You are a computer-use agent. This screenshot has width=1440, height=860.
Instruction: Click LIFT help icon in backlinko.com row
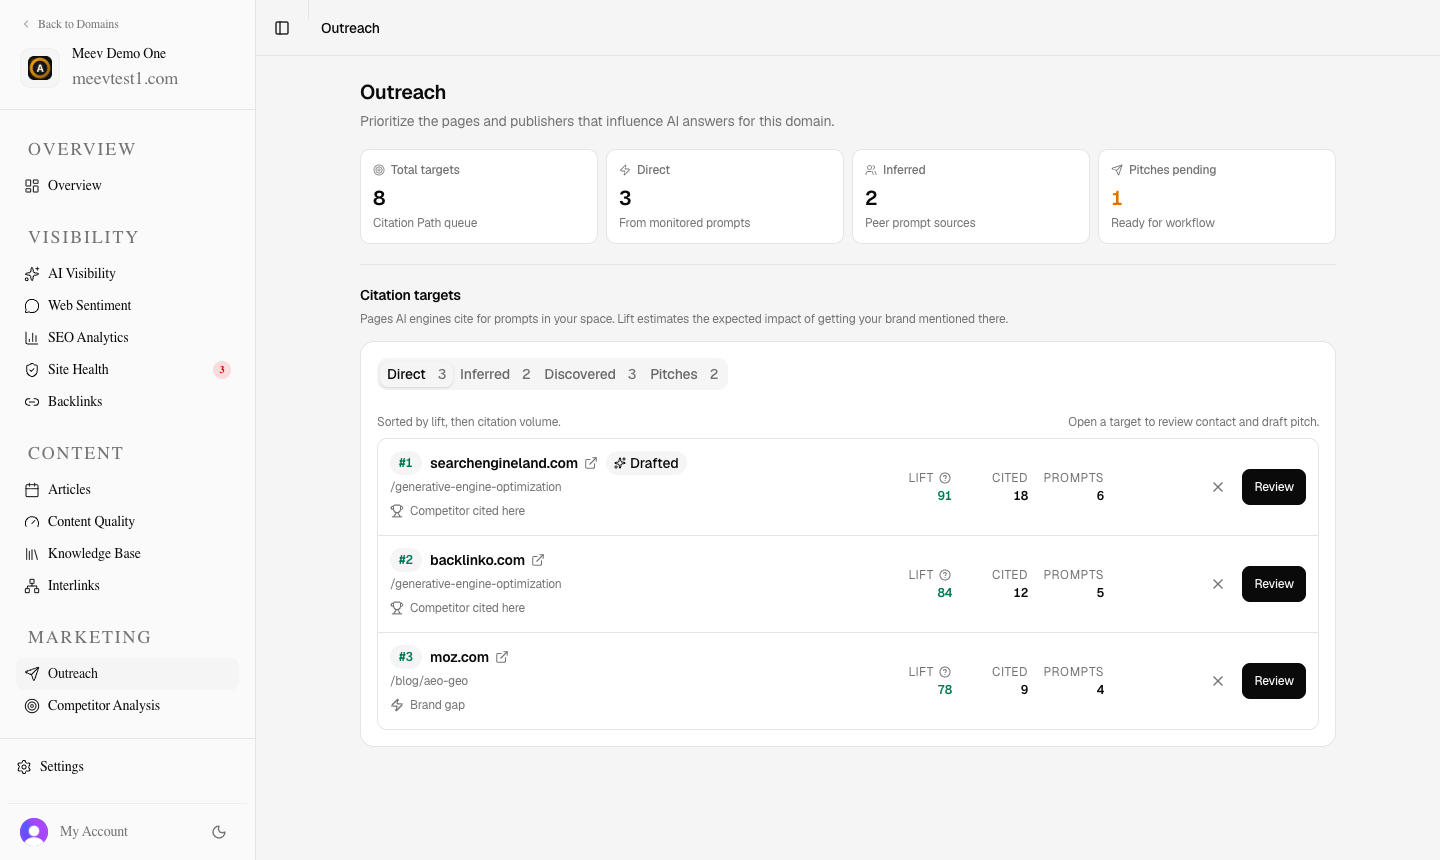pyautogui.click(x=945, y=575)
